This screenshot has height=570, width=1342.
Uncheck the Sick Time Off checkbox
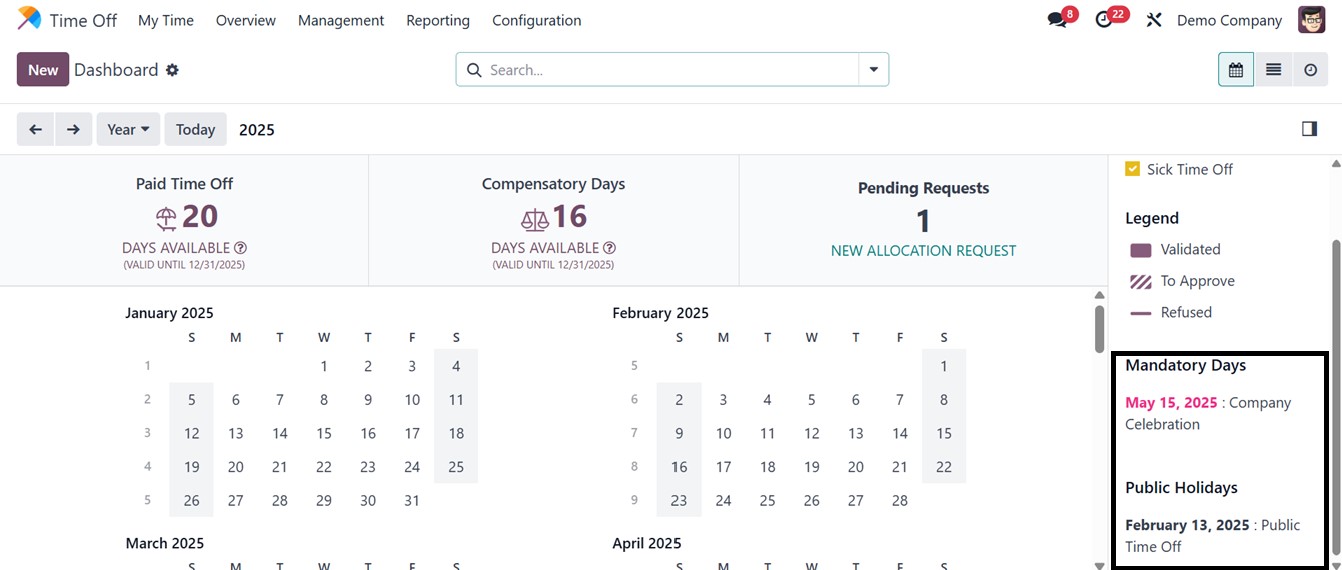coord(1133,169)
